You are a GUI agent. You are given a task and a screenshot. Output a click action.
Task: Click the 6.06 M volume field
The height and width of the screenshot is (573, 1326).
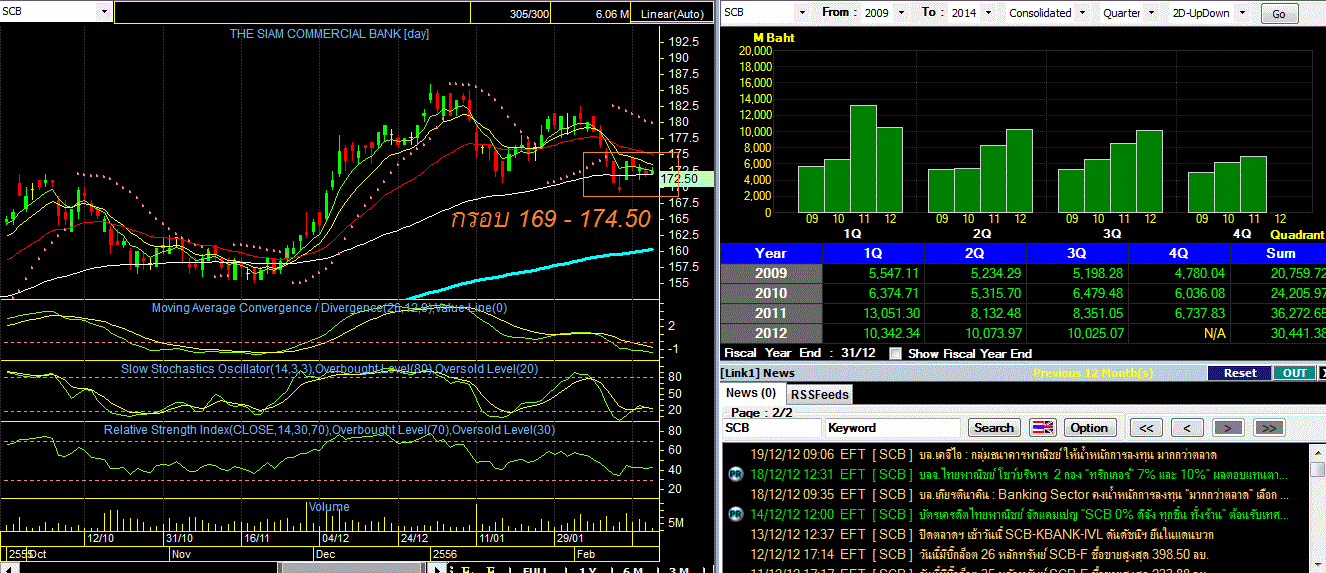point(593,14)
